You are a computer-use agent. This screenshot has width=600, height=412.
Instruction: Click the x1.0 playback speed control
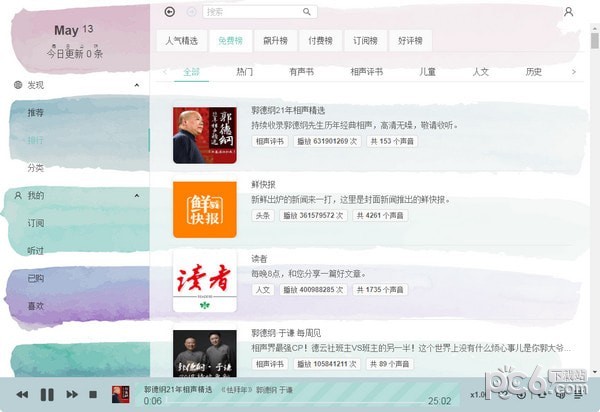point(477,394)
